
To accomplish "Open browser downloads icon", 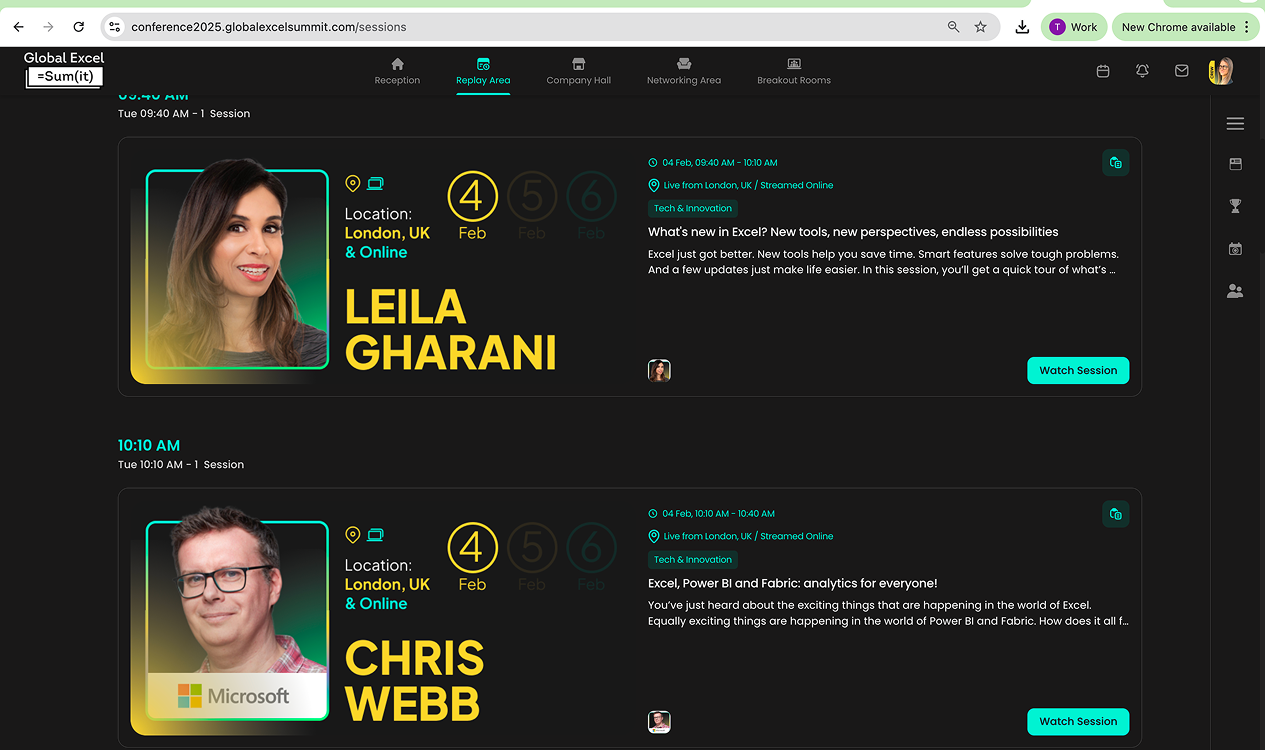I will pyautogui.click(x=1022, y=27).
